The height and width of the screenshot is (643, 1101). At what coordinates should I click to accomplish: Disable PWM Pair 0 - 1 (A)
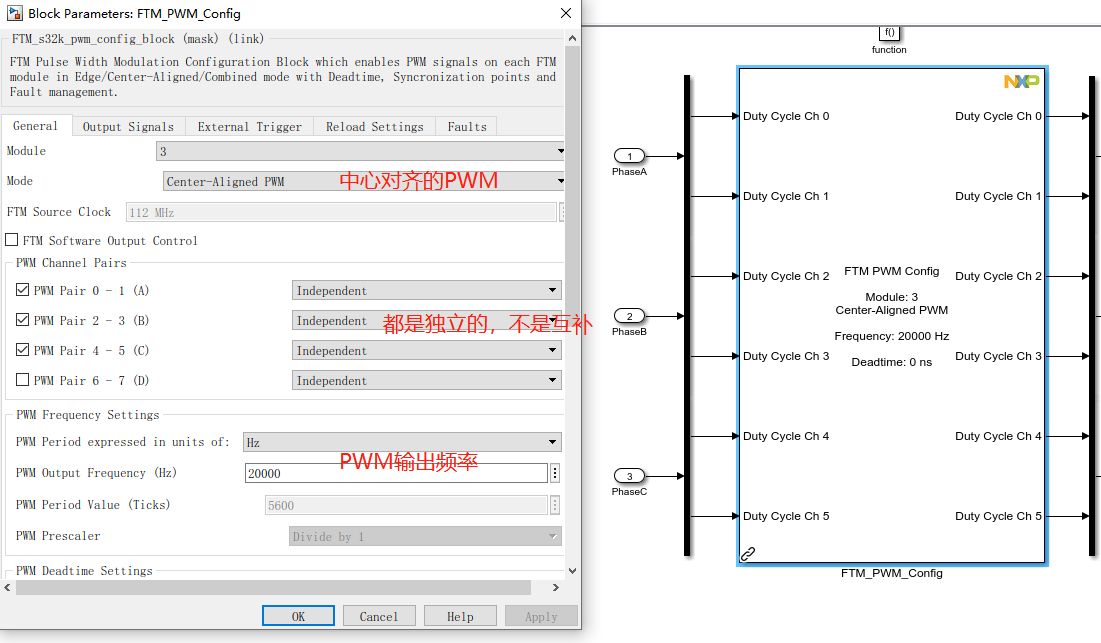[x=22, y=290]
